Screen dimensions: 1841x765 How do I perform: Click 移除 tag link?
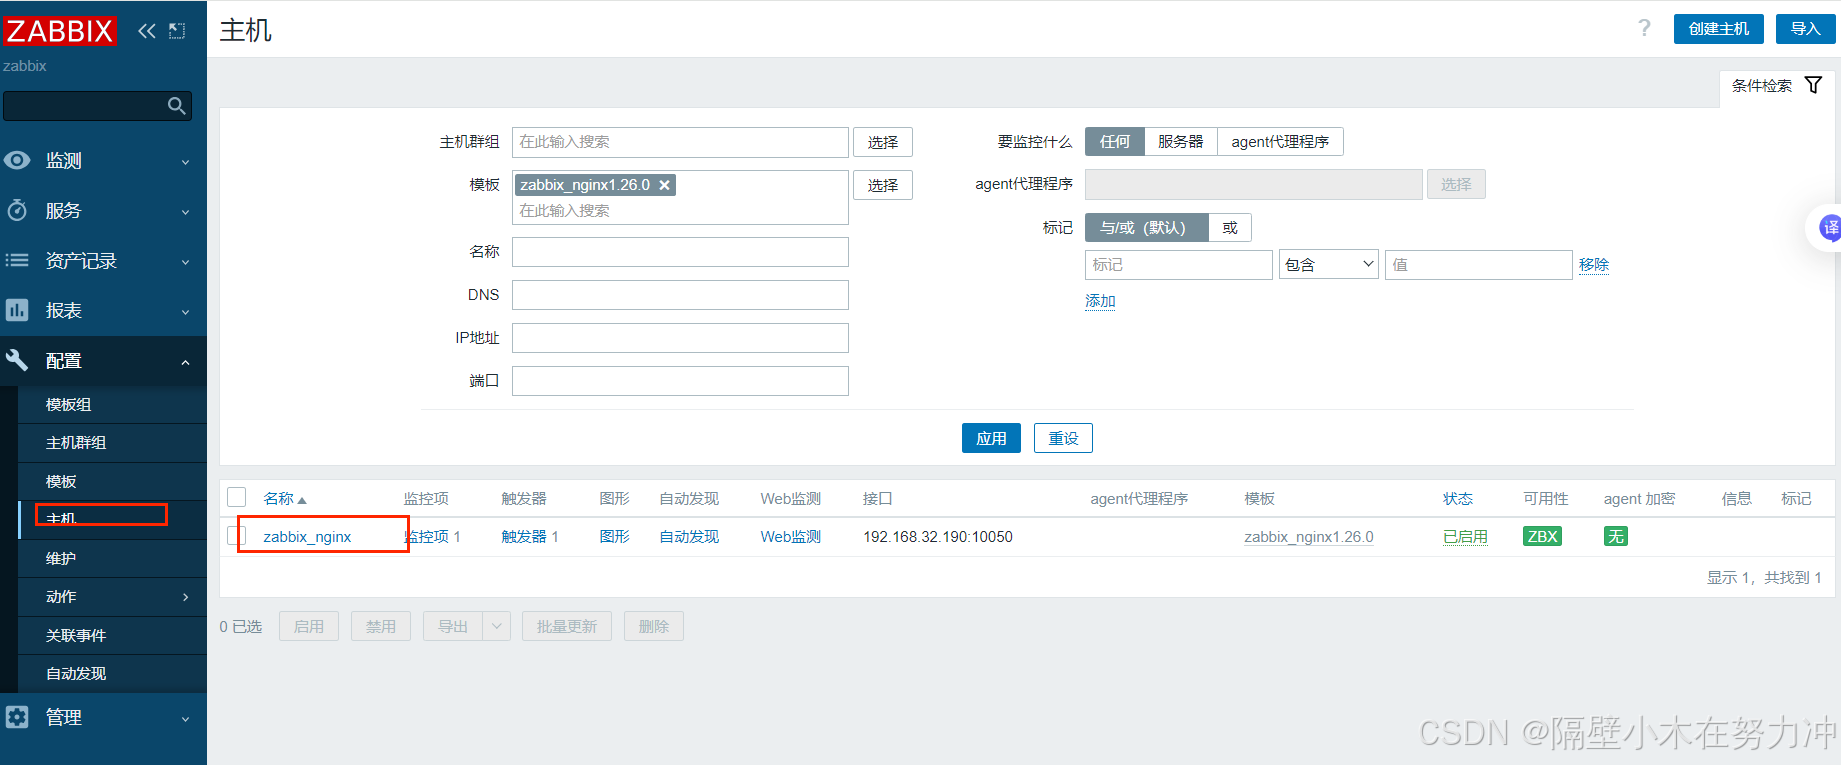point(1594,265)
